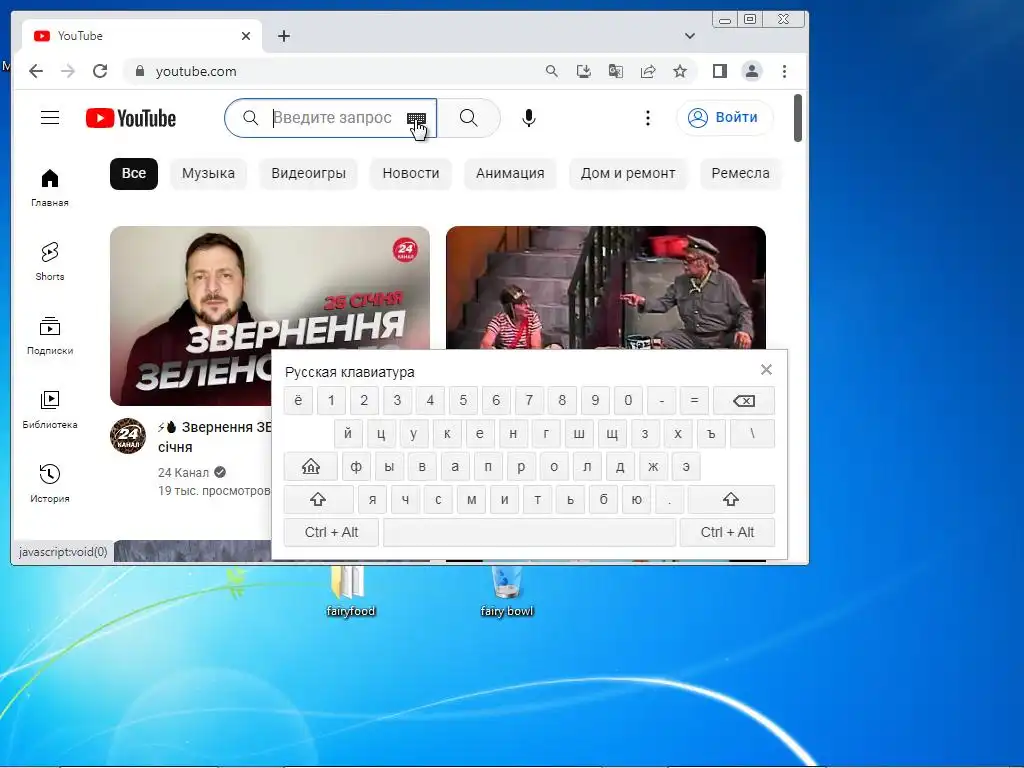Click the YouTube logo

click(131, 118)
